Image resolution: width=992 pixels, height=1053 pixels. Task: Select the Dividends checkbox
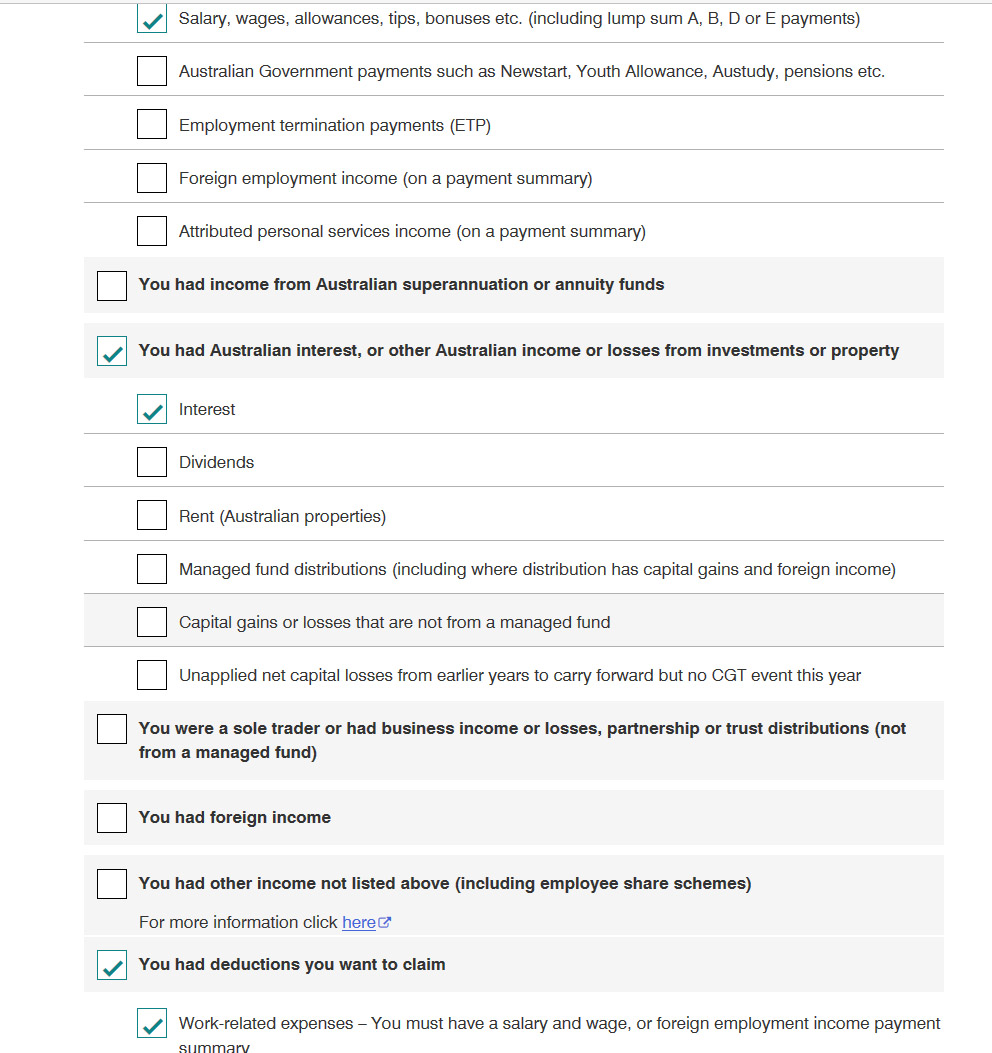coord(152,462)
